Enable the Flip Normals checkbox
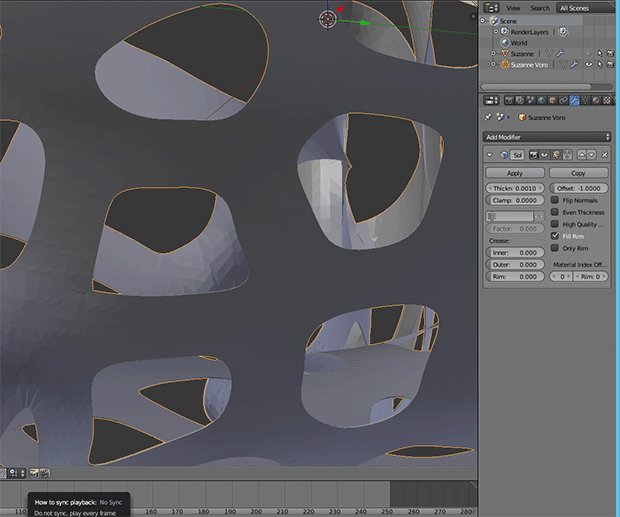Image resolution: width=620 pixels, height=517 pixels. pos(556,200)
